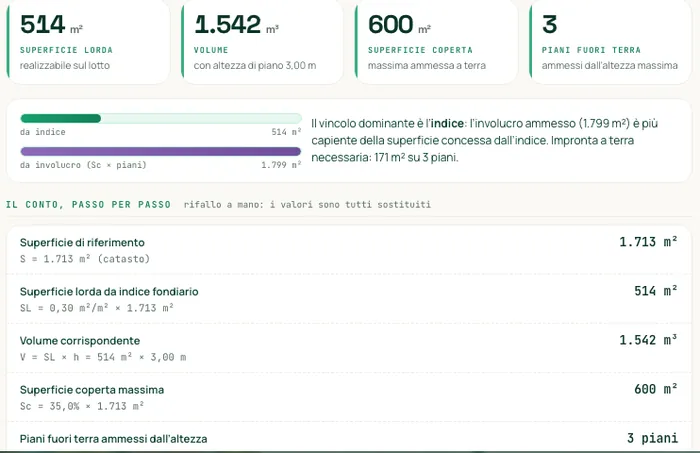Screen dimensions: 700x453
Task: Click the 1.799 m² involucro bar value
Action: coord(281,165)
